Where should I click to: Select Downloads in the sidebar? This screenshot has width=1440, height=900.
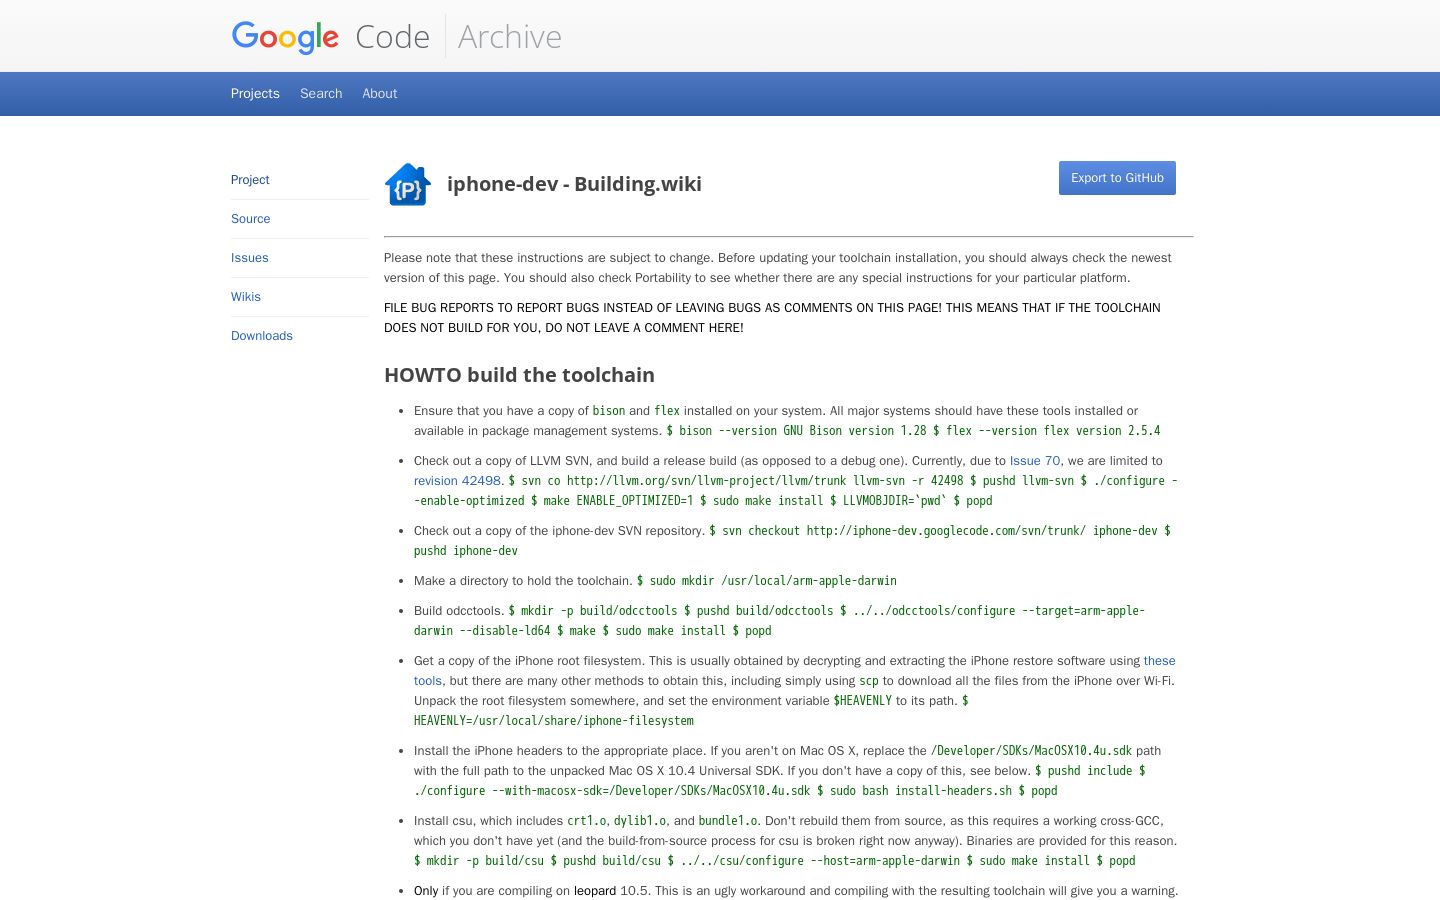click(x=262, y=336)
